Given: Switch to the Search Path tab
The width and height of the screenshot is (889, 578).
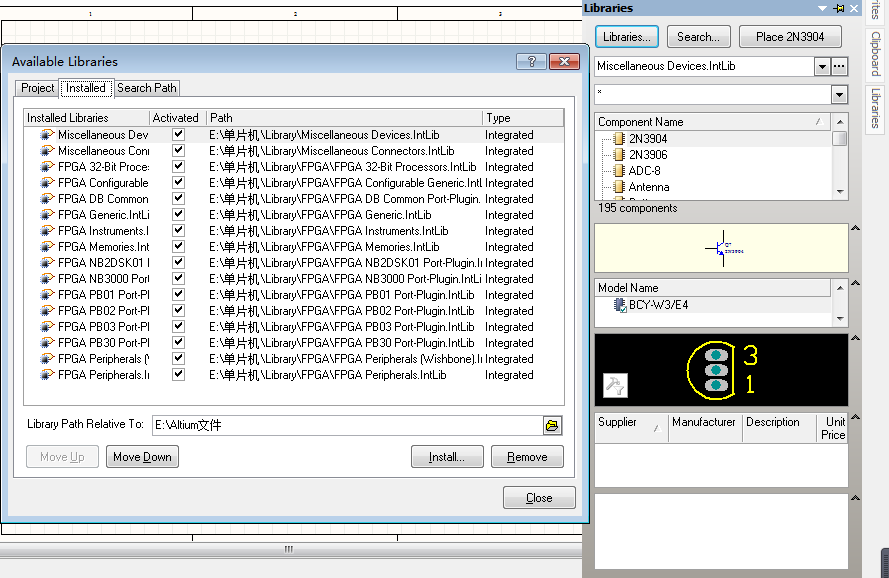Looking at the screenshot, I should [x=147, y=88].
